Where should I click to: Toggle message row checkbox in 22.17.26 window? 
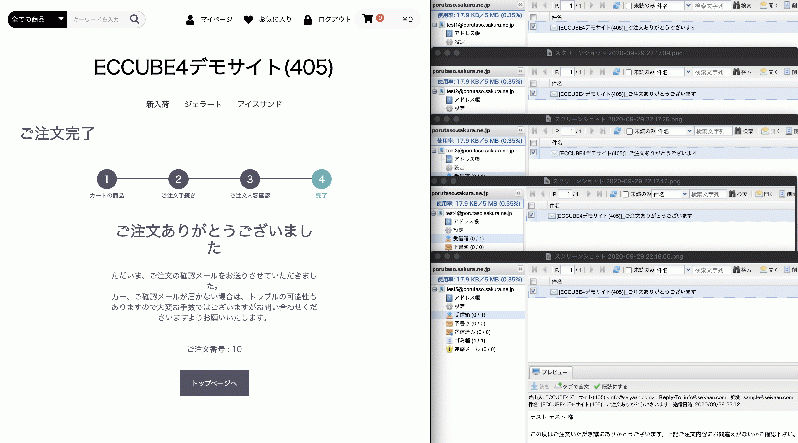click(x=533, y=153)
